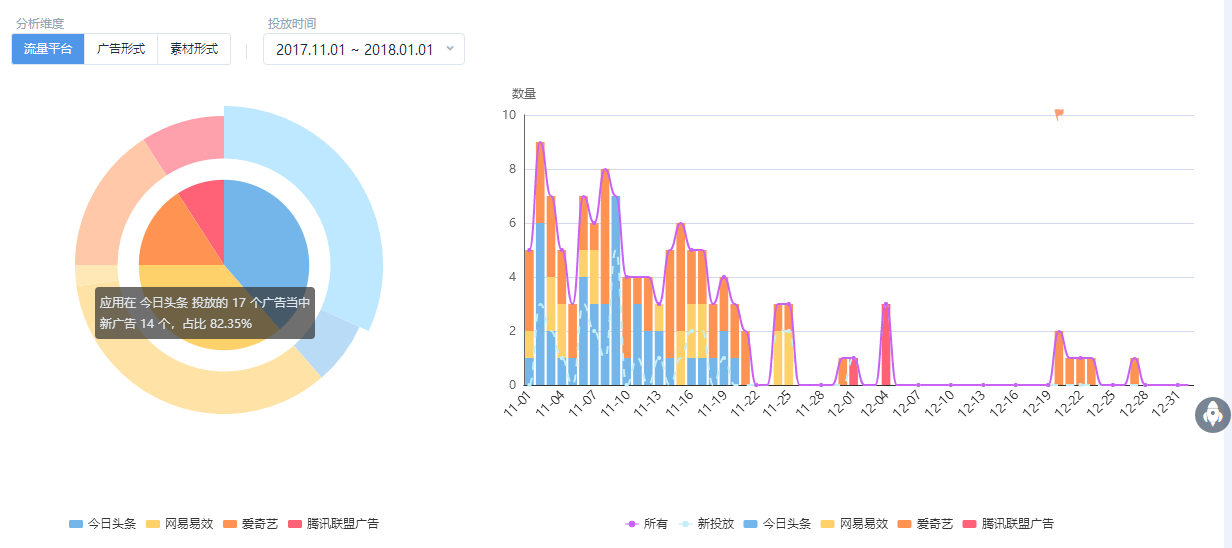1232x548 pixels.
Task: Toggle 爱奇艺 in the pie chart legend
Action: [251, 524]
